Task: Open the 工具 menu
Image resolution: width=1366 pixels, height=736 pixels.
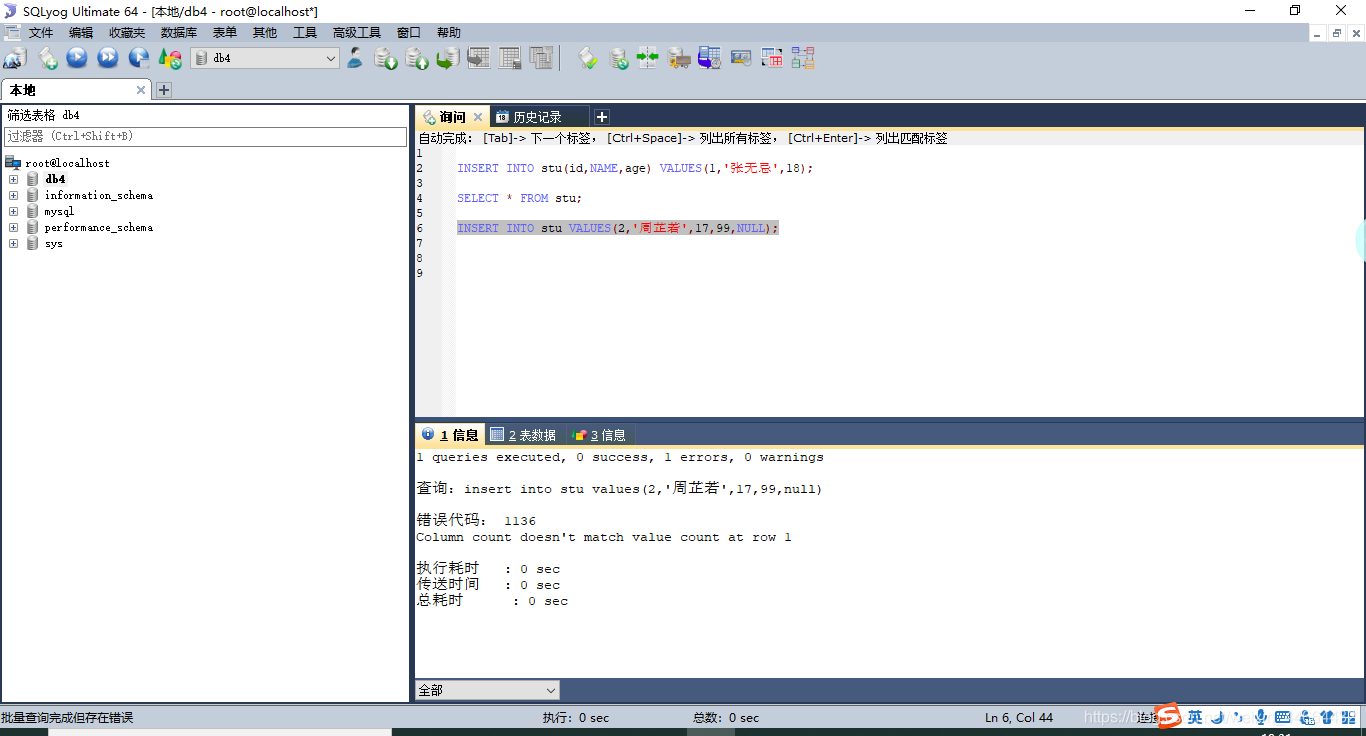Action: click(x=305, y=33)
